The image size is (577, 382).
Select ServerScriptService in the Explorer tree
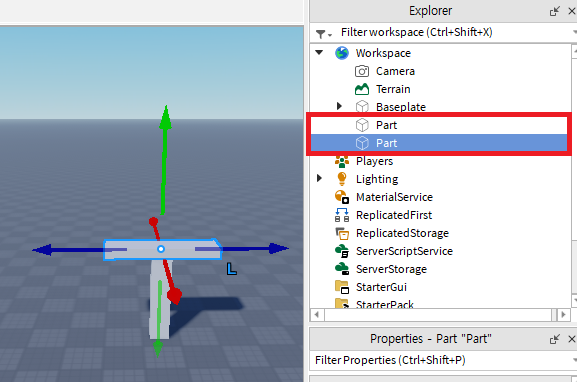404,251
